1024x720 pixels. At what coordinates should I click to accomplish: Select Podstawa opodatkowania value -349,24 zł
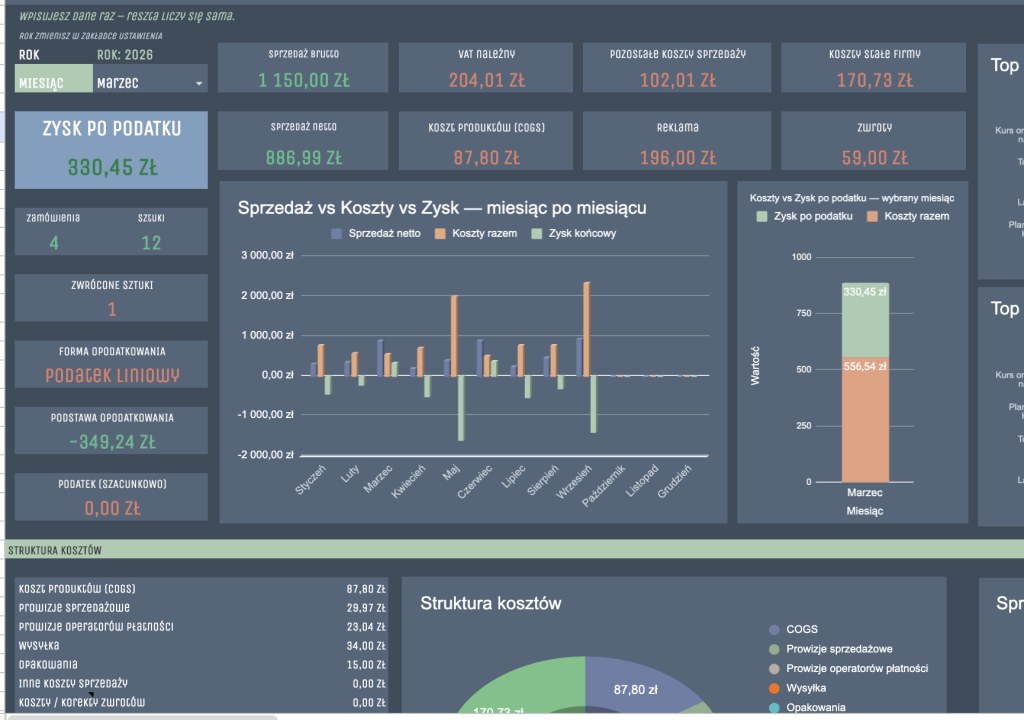112,442
